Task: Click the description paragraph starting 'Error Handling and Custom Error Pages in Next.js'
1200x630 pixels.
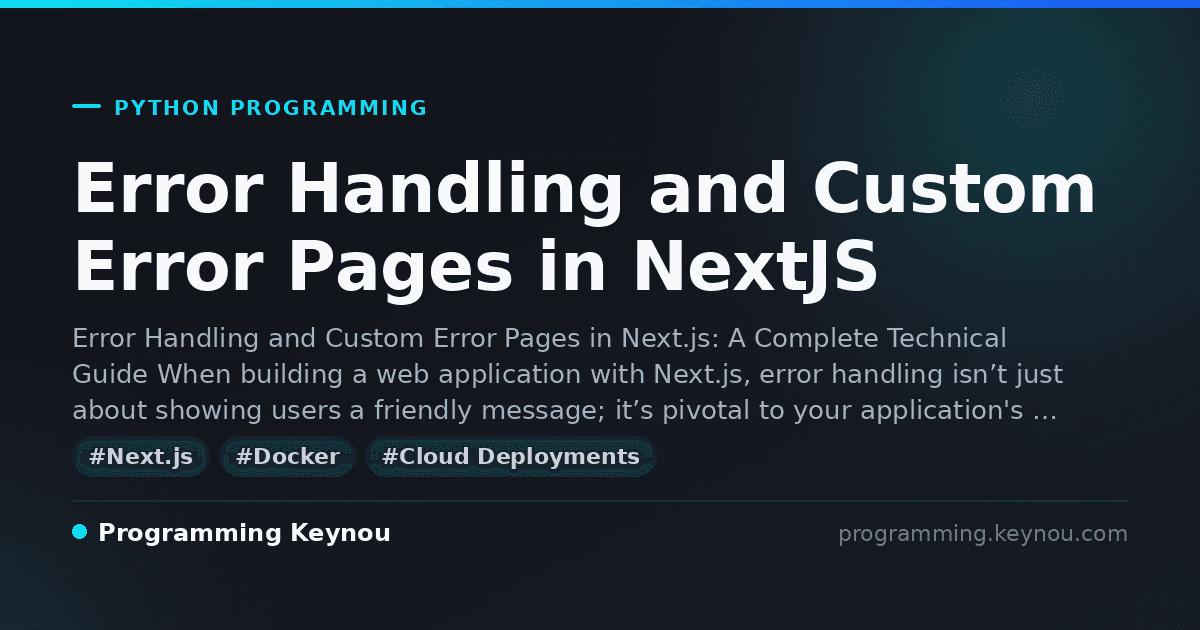Action: point(567,375)
